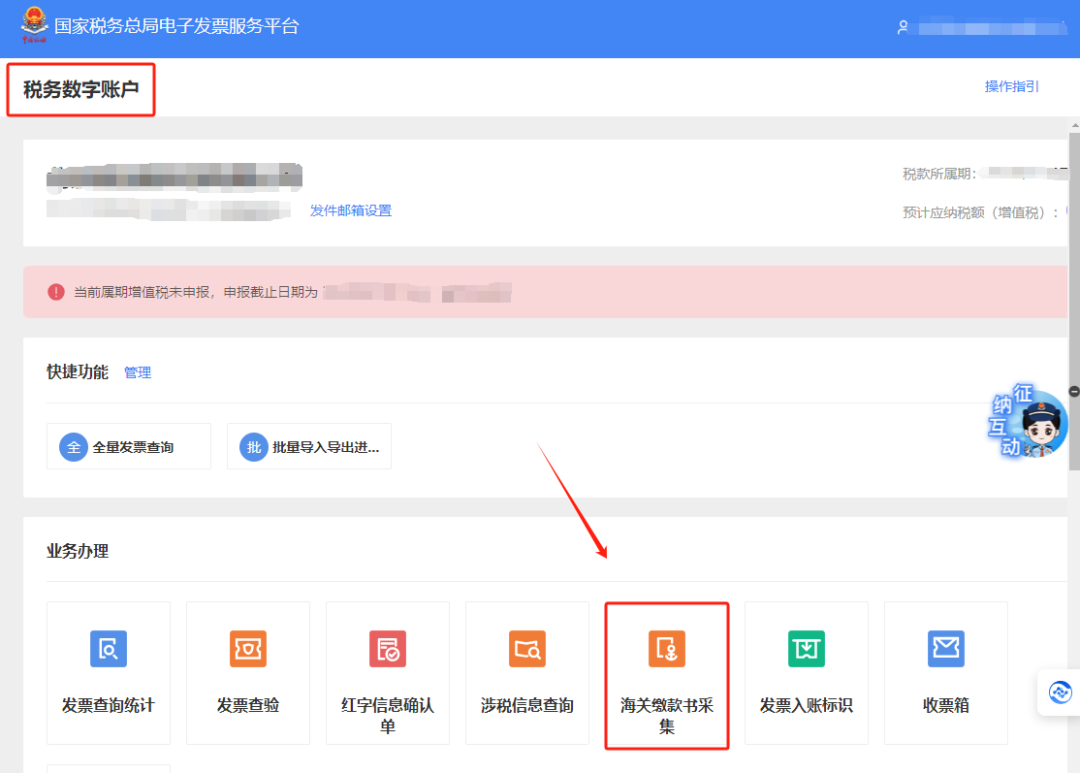Open 批量导入导出进... quick function
Screen dimensions: 1080x773
click(x=309, y=446)
